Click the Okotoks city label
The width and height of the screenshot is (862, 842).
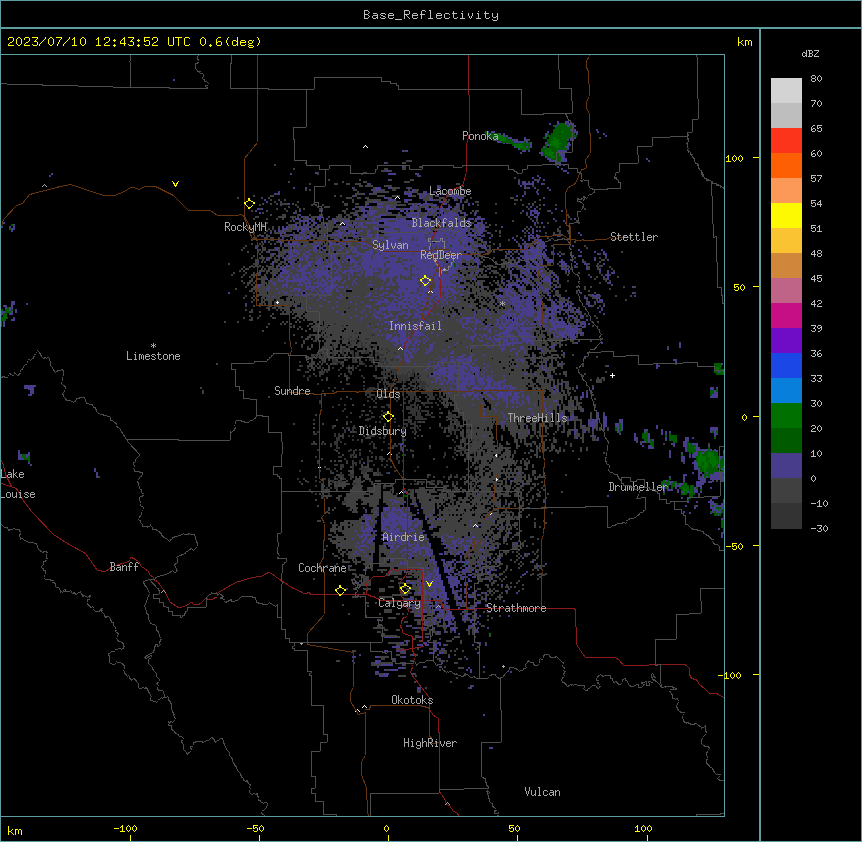click(412, 700)
